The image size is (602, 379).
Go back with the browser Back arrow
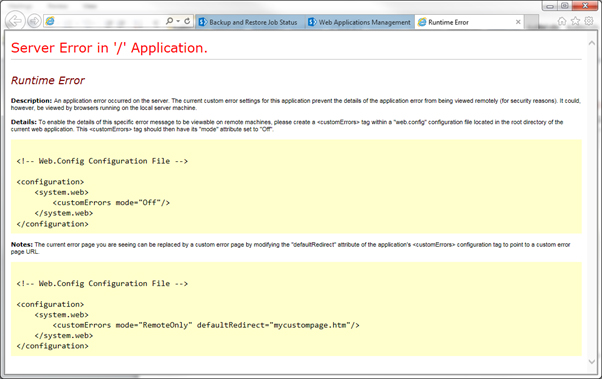(x=15, y=20)
